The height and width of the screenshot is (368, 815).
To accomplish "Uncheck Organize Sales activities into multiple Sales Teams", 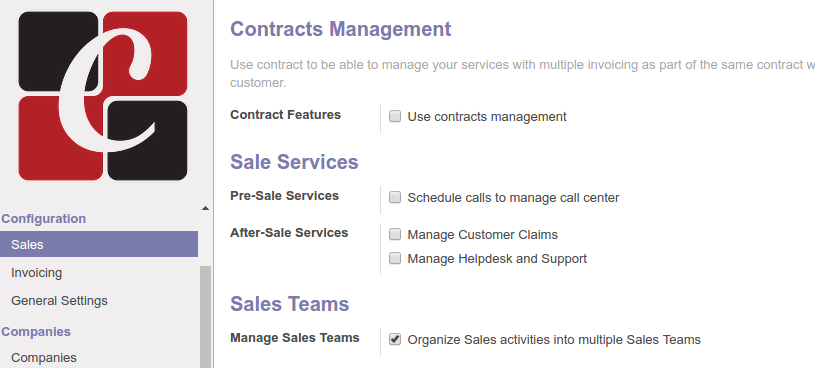I will [x=395, y=339].
